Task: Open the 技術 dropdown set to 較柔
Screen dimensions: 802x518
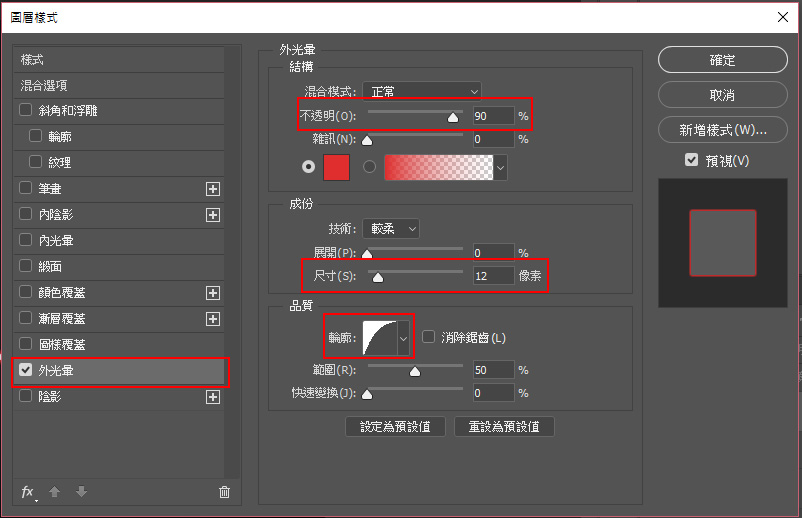Action: 391,229
